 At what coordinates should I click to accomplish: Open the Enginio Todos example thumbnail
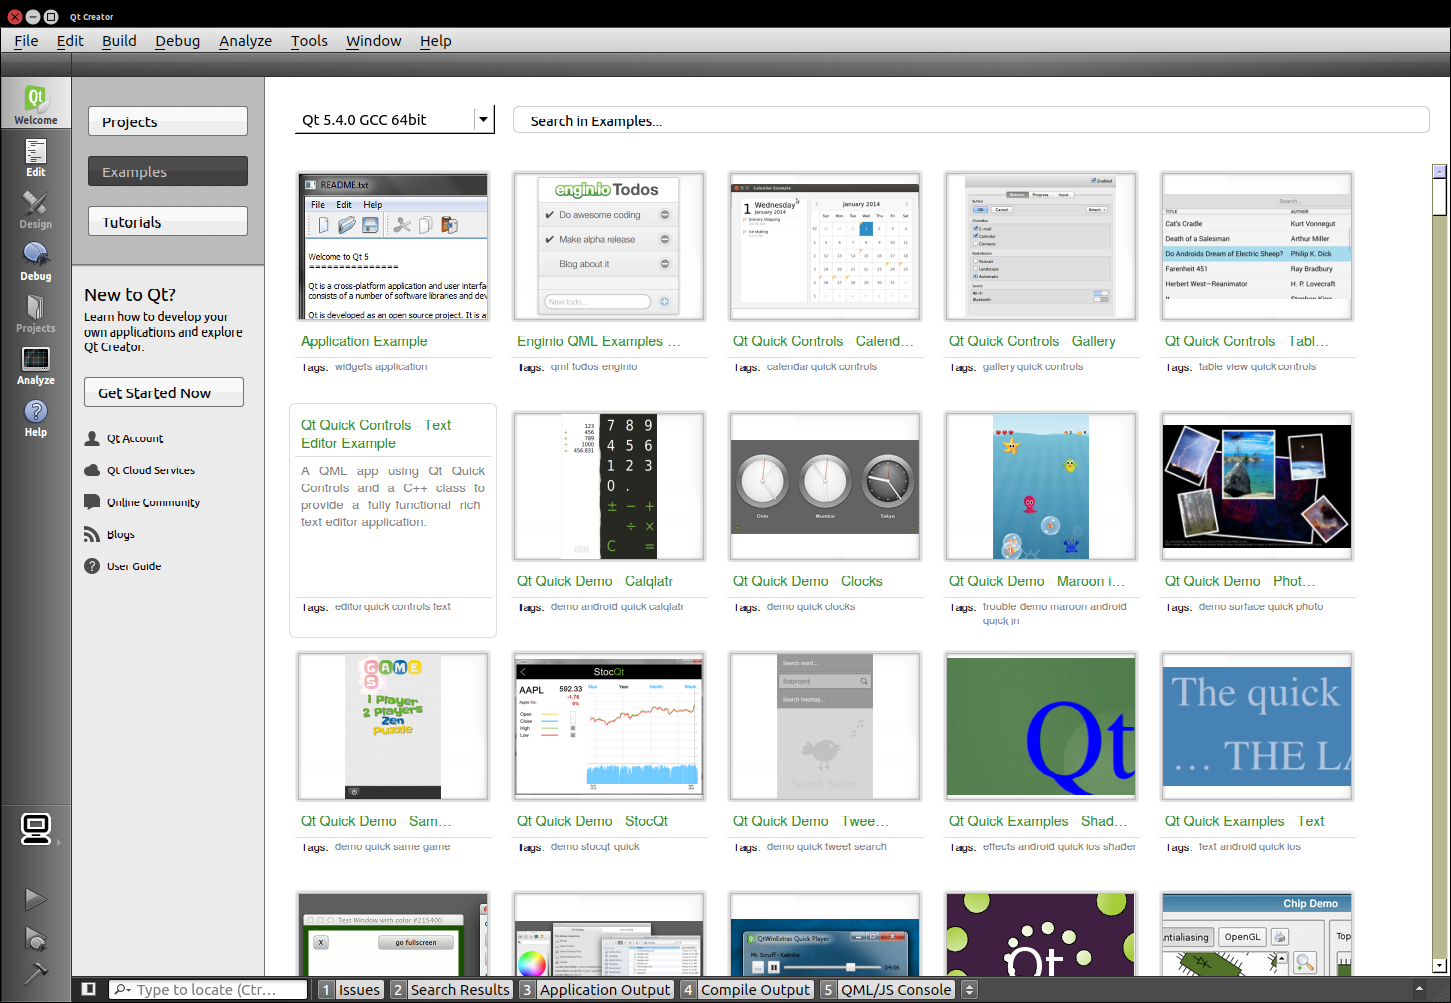[609, 246]
